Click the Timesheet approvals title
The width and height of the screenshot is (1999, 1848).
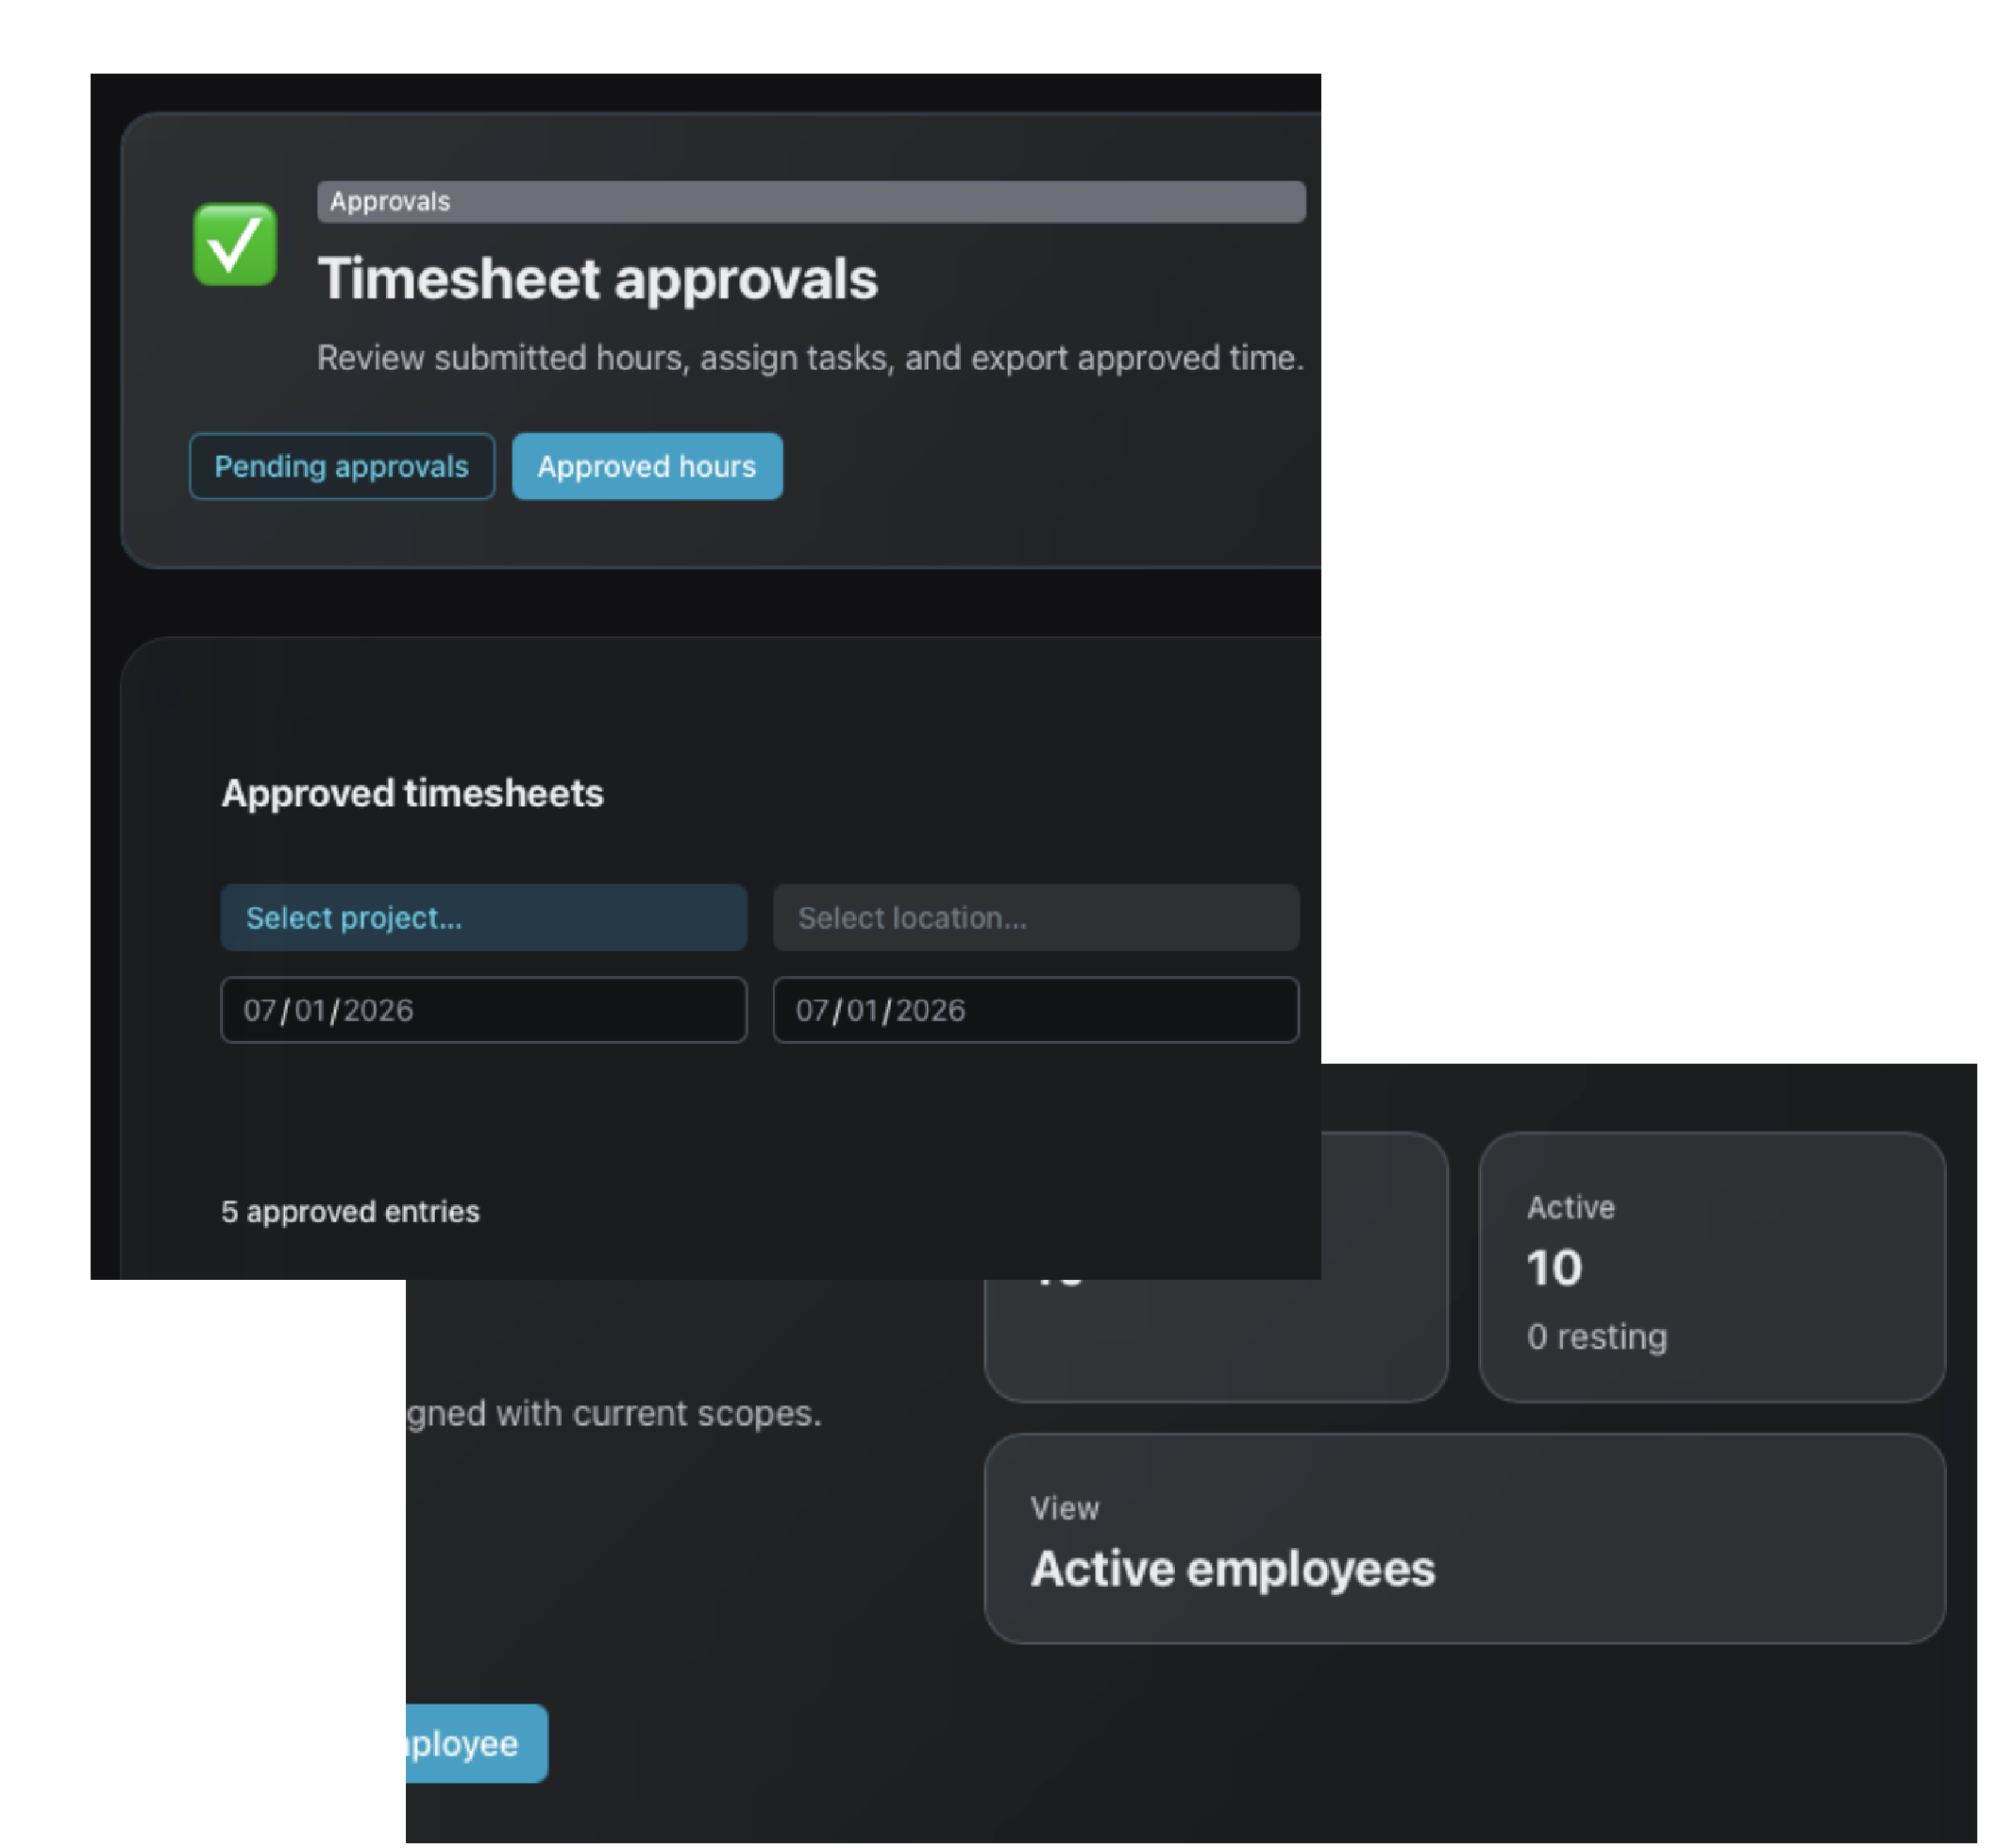pyautogui.click(x=597, y=279)
